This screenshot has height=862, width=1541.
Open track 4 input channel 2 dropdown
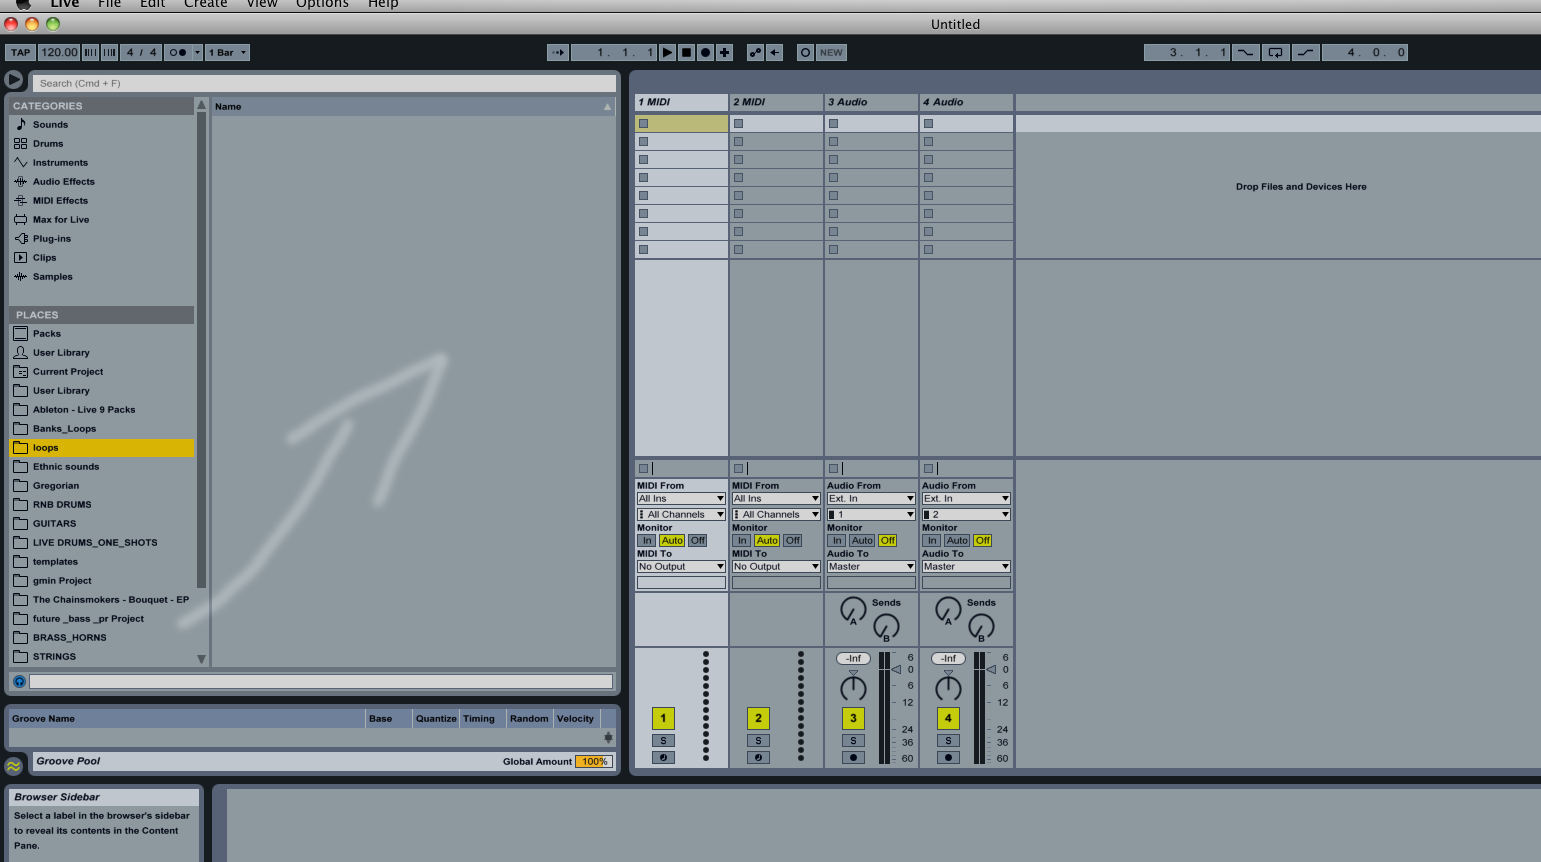click(x=966, y=514)
